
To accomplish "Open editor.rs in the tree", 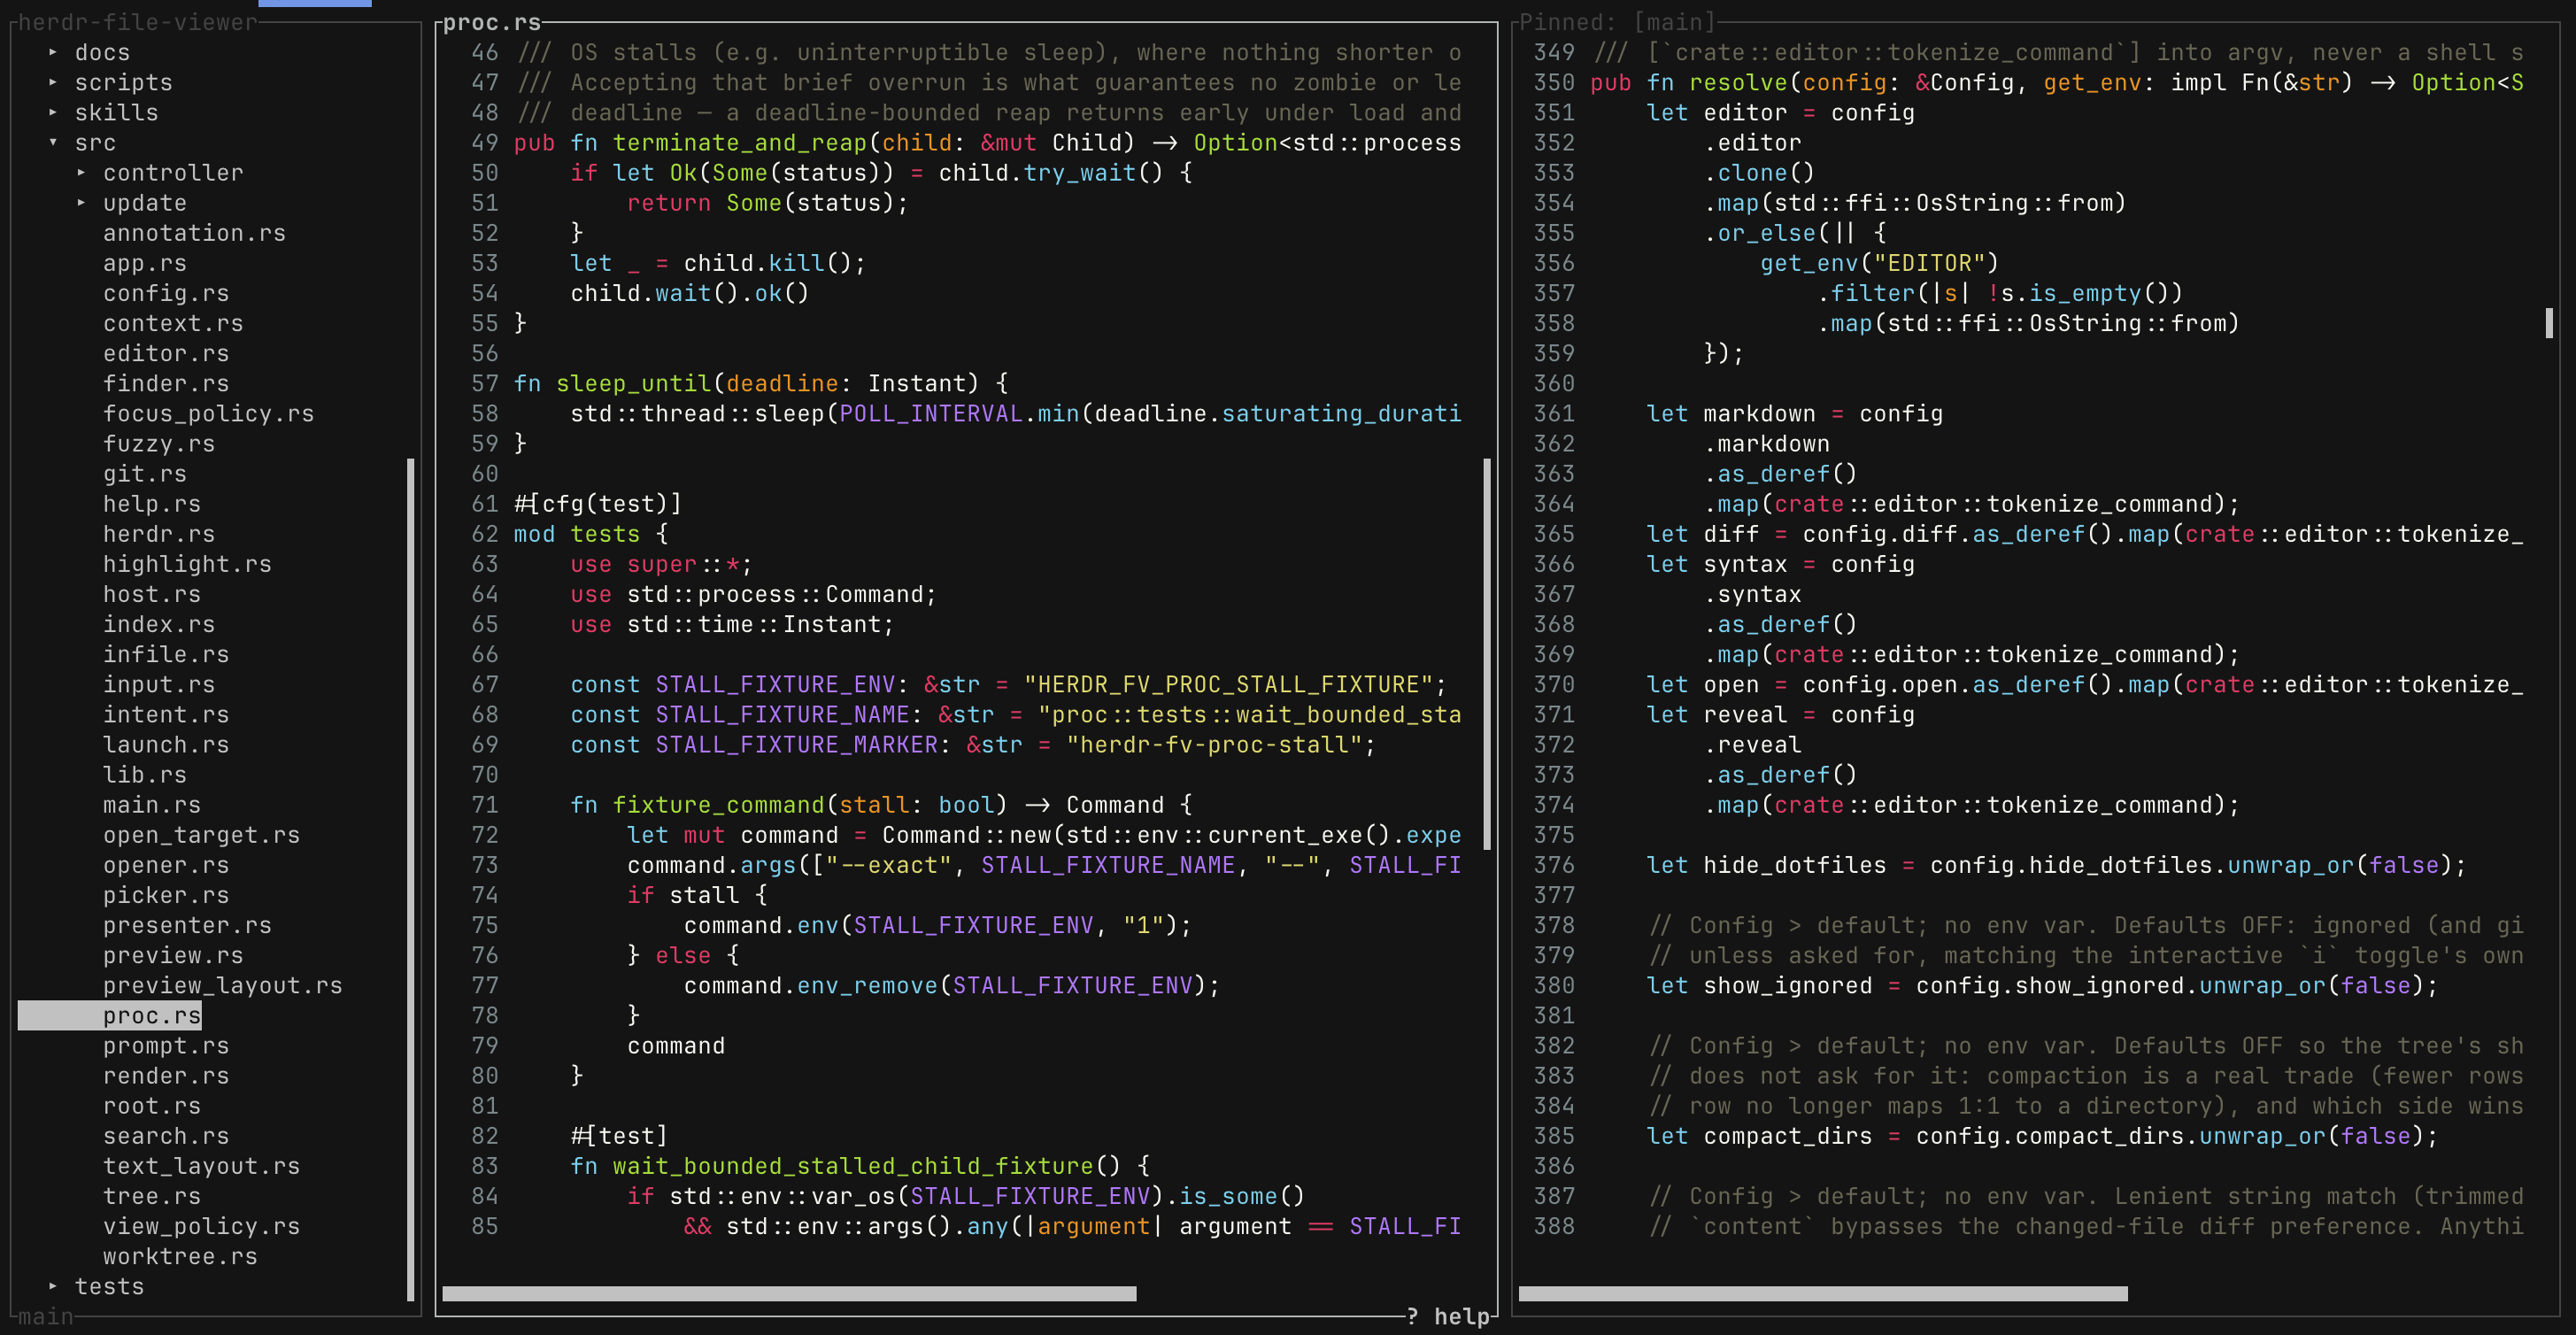I will click(x=166, y=353).
